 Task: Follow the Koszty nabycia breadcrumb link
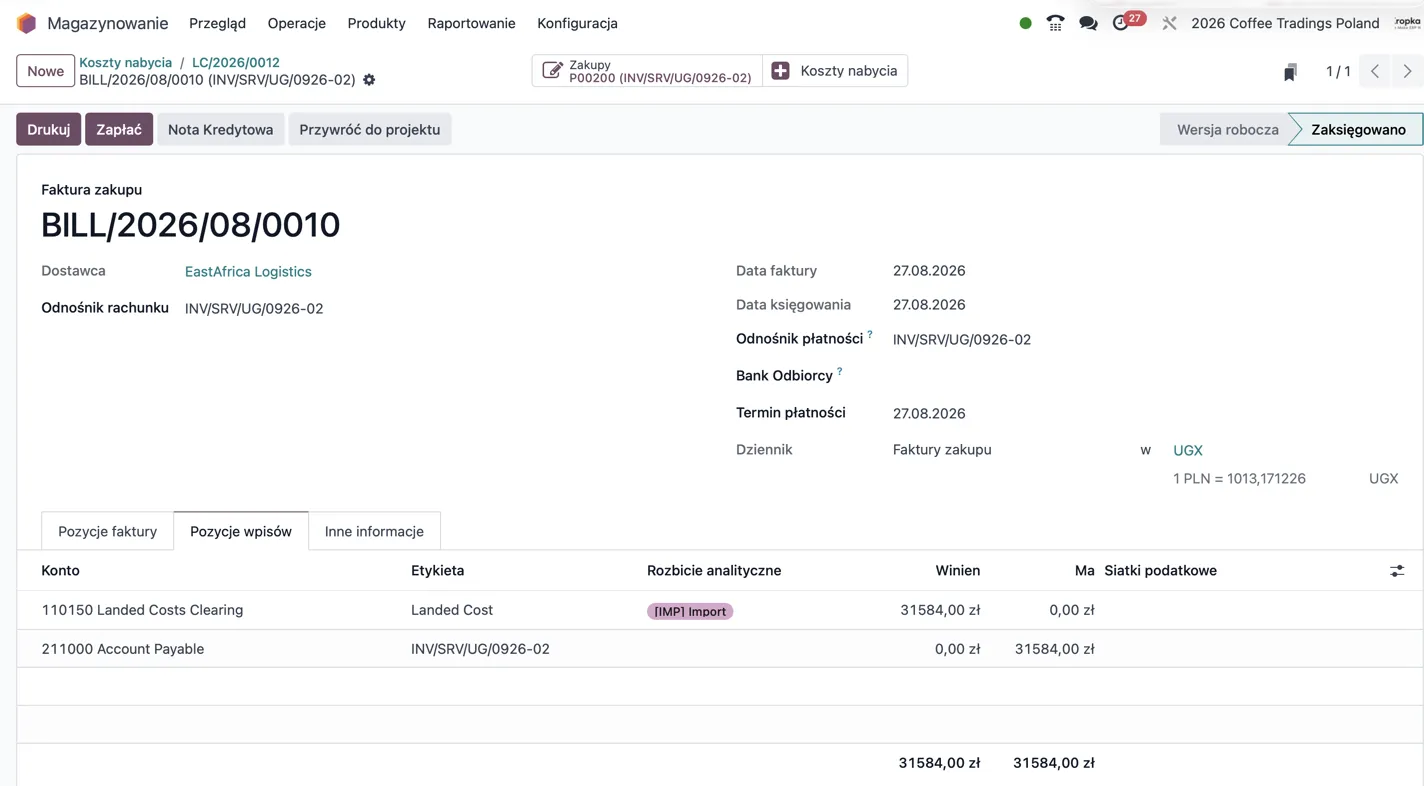[126, 62]
